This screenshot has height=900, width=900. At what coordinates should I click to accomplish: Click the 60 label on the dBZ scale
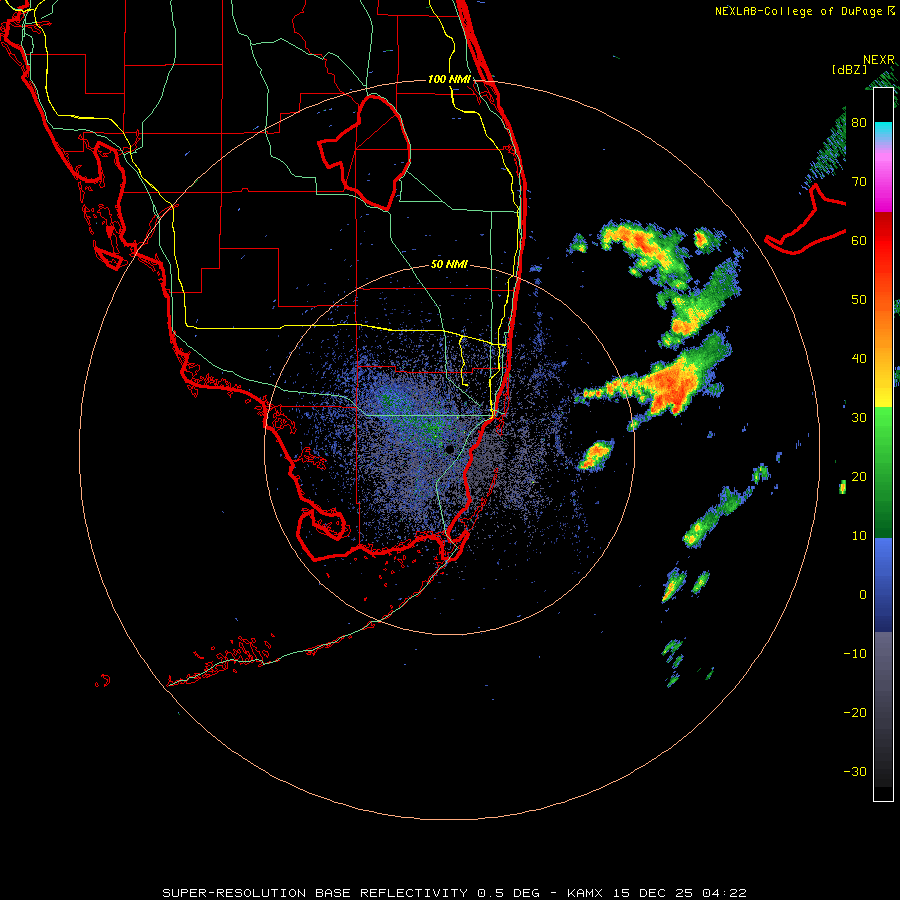[859, 241]
